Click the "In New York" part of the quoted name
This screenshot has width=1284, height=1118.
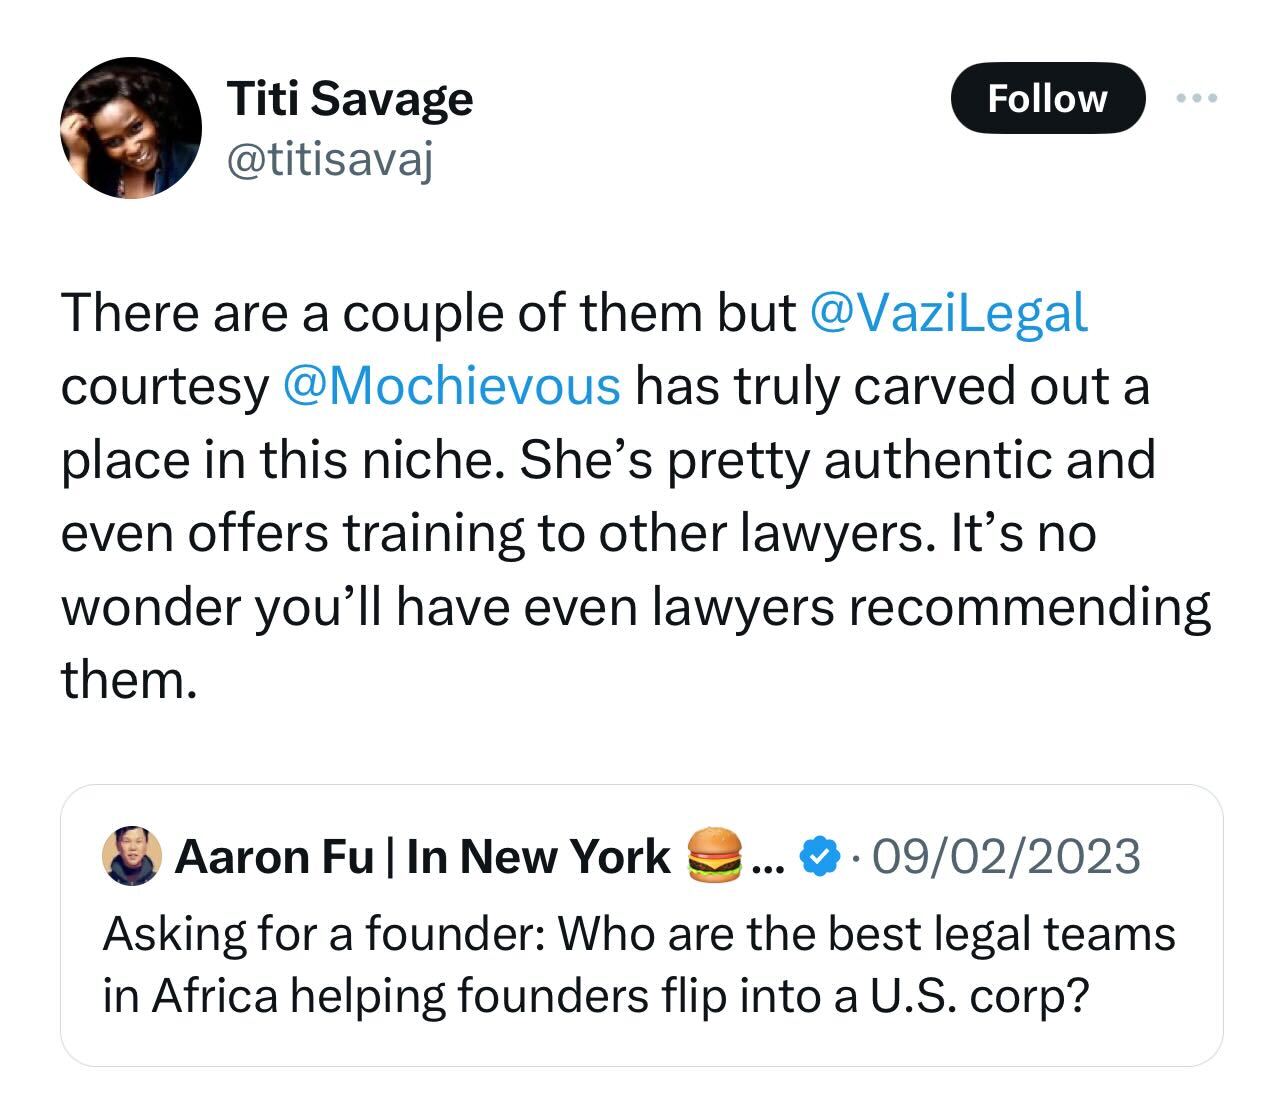pyautogui.click(x=538, y=857)
